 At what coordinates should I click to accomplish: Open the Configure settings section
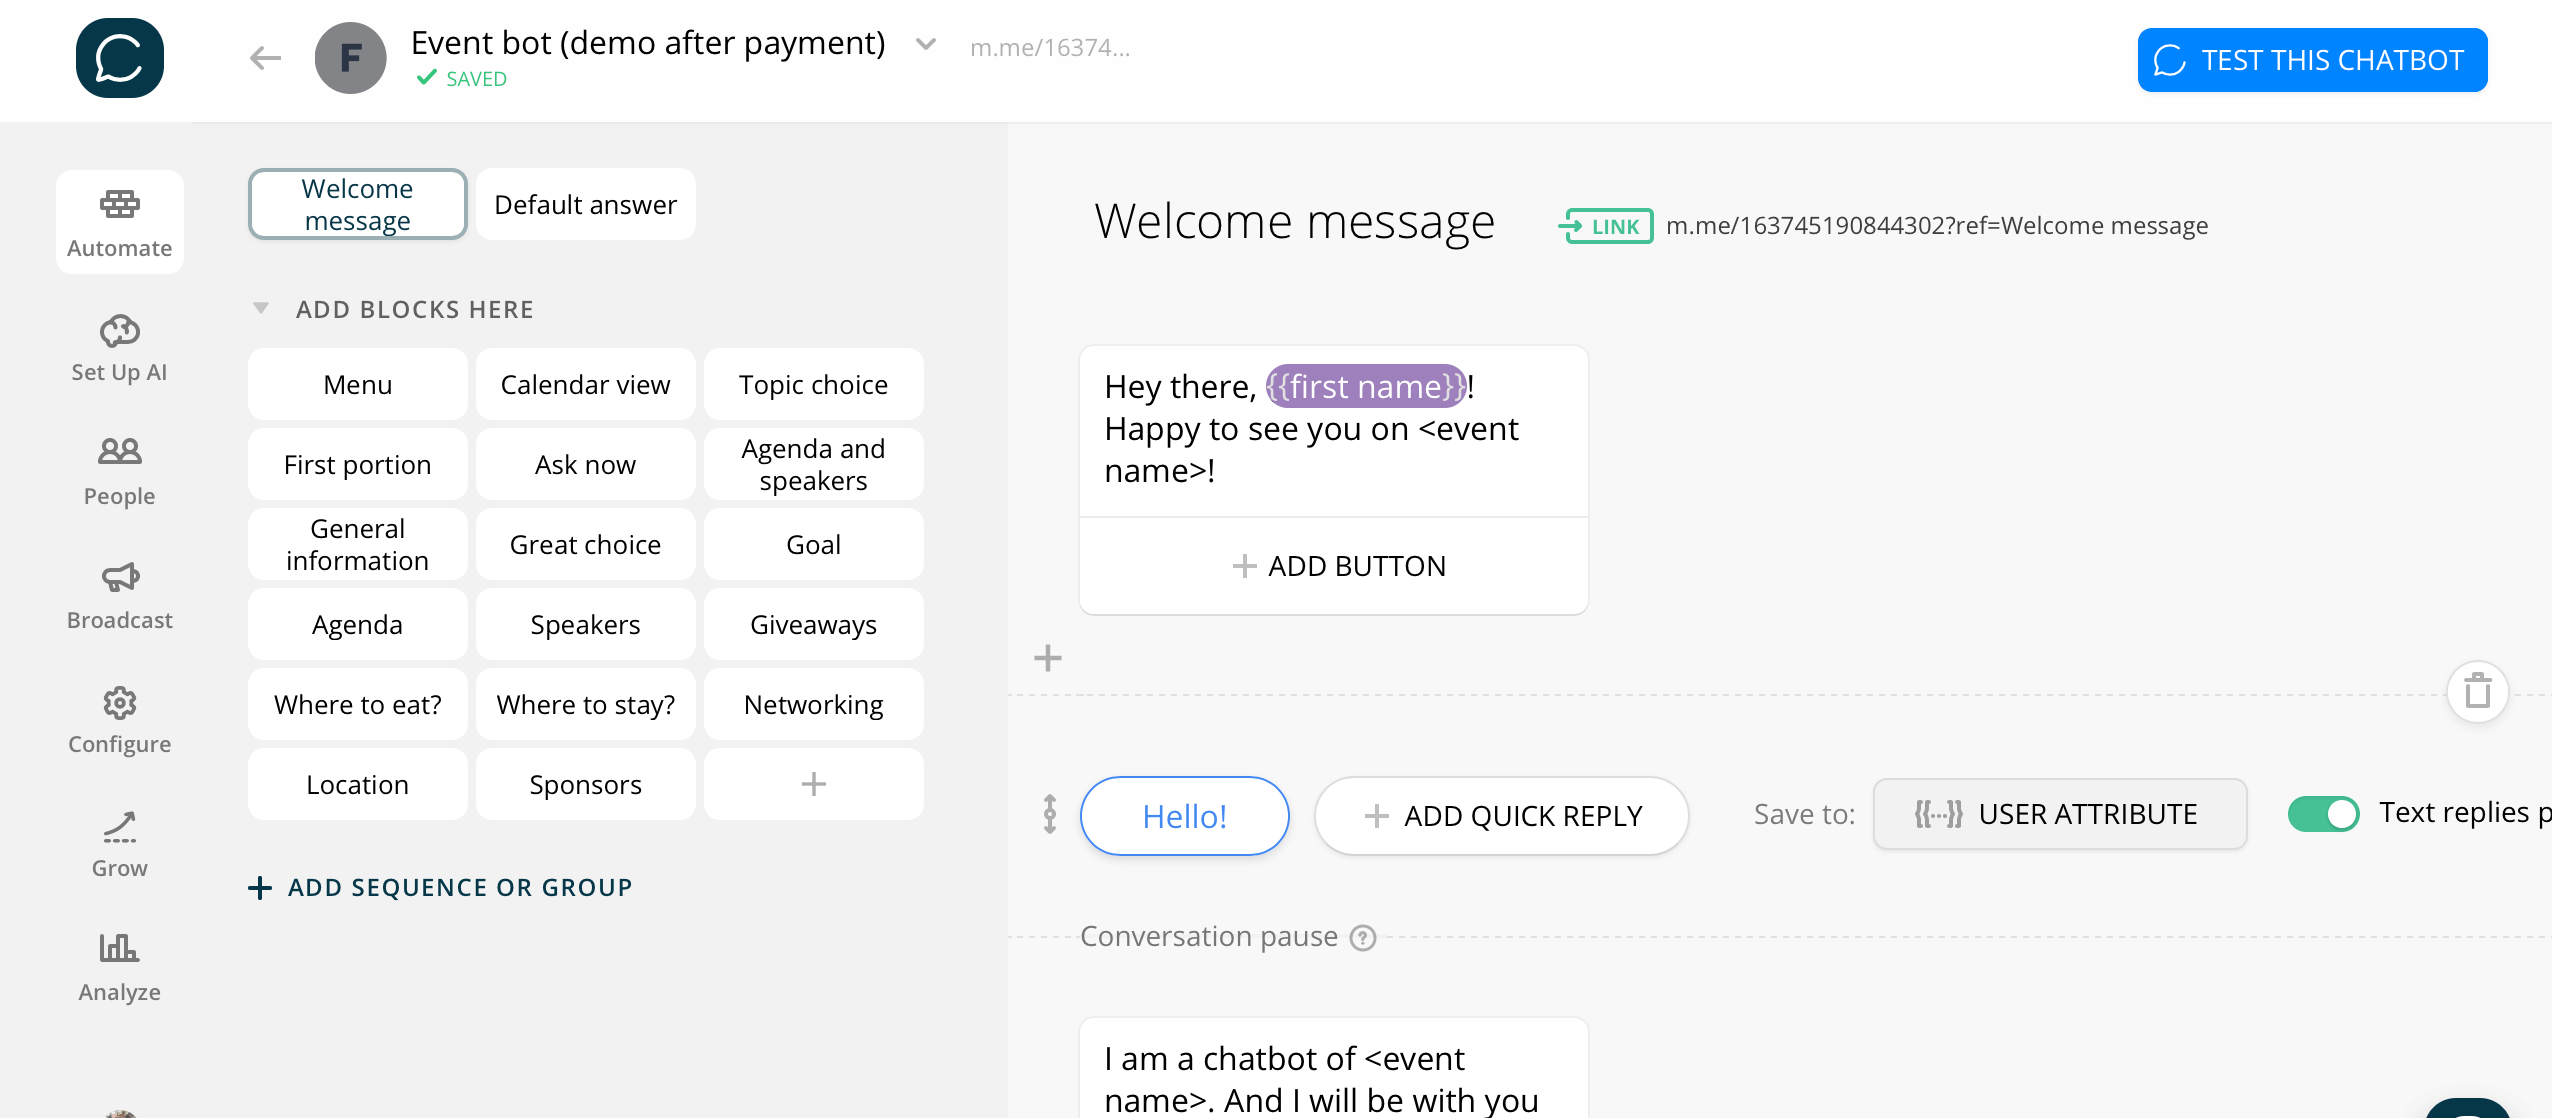tap(119, 718)
